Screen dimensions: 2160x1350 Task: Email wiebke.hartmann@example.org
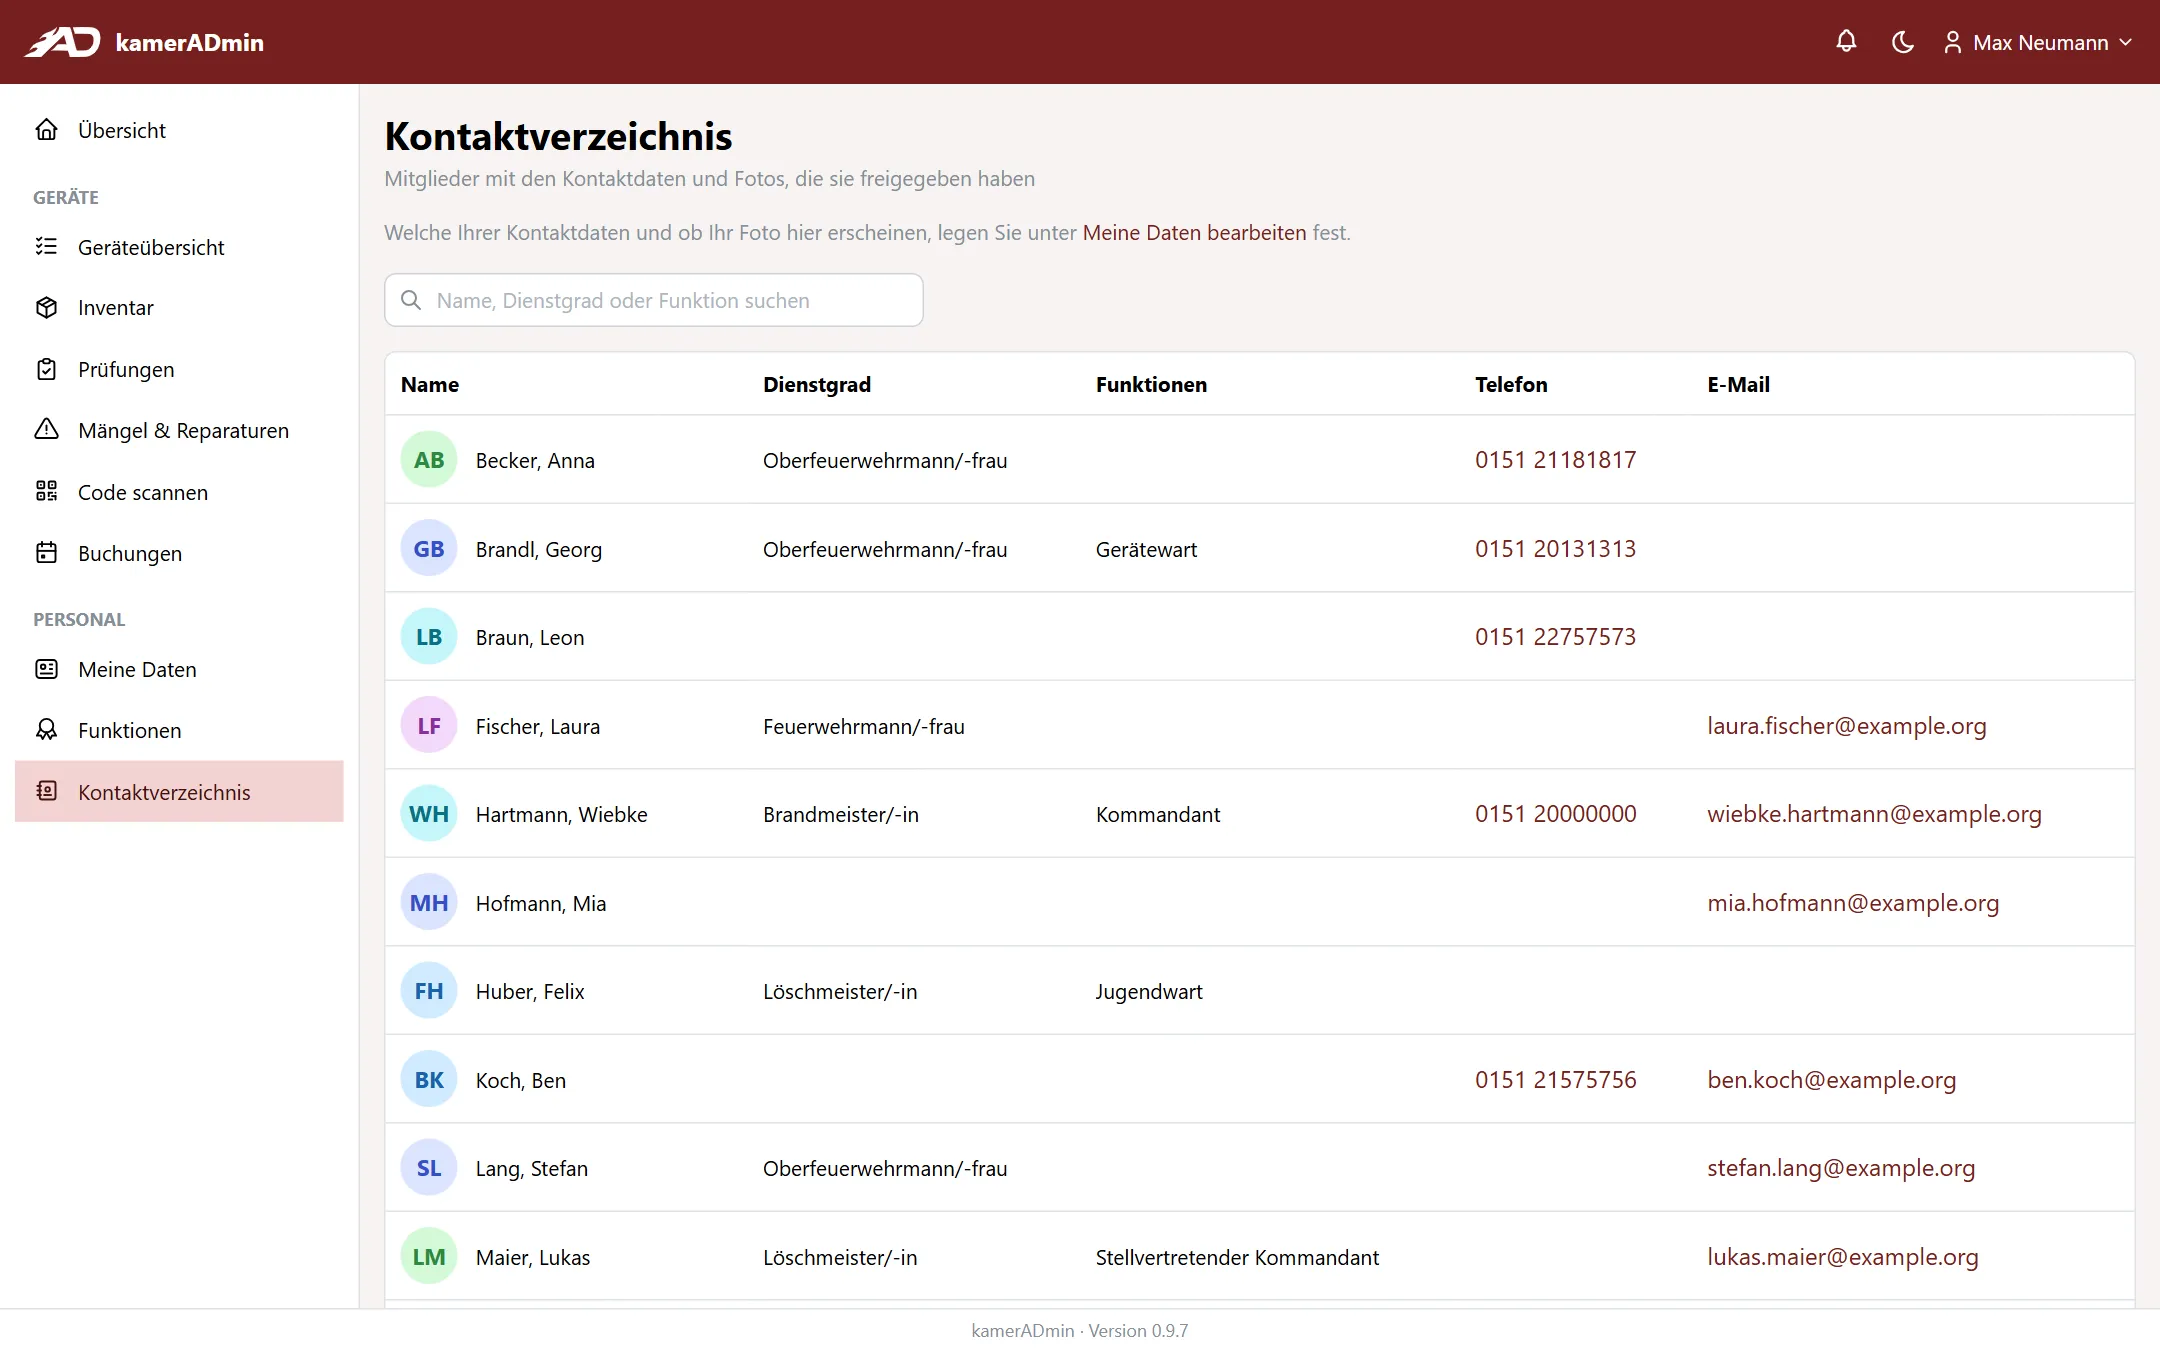(x=1874, y=814)
